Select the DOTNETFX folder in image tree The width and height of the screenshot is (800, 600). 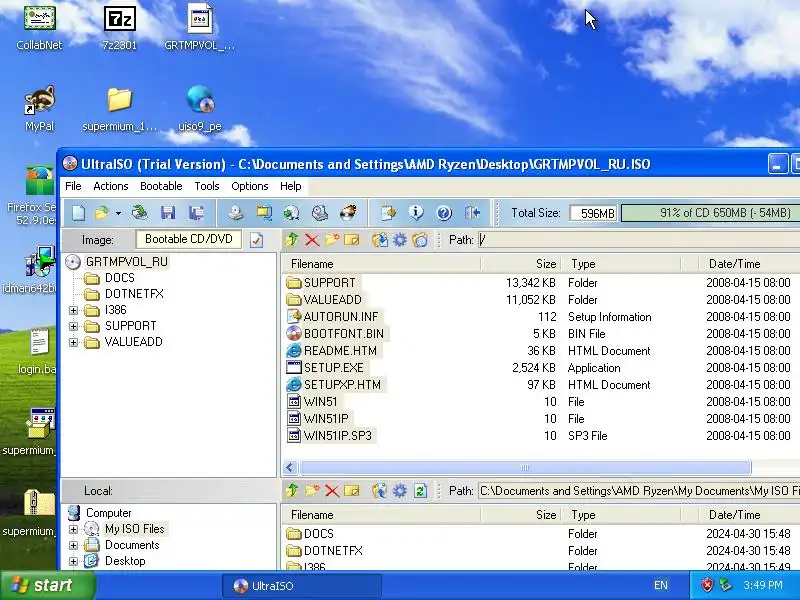tap(134, 294)
